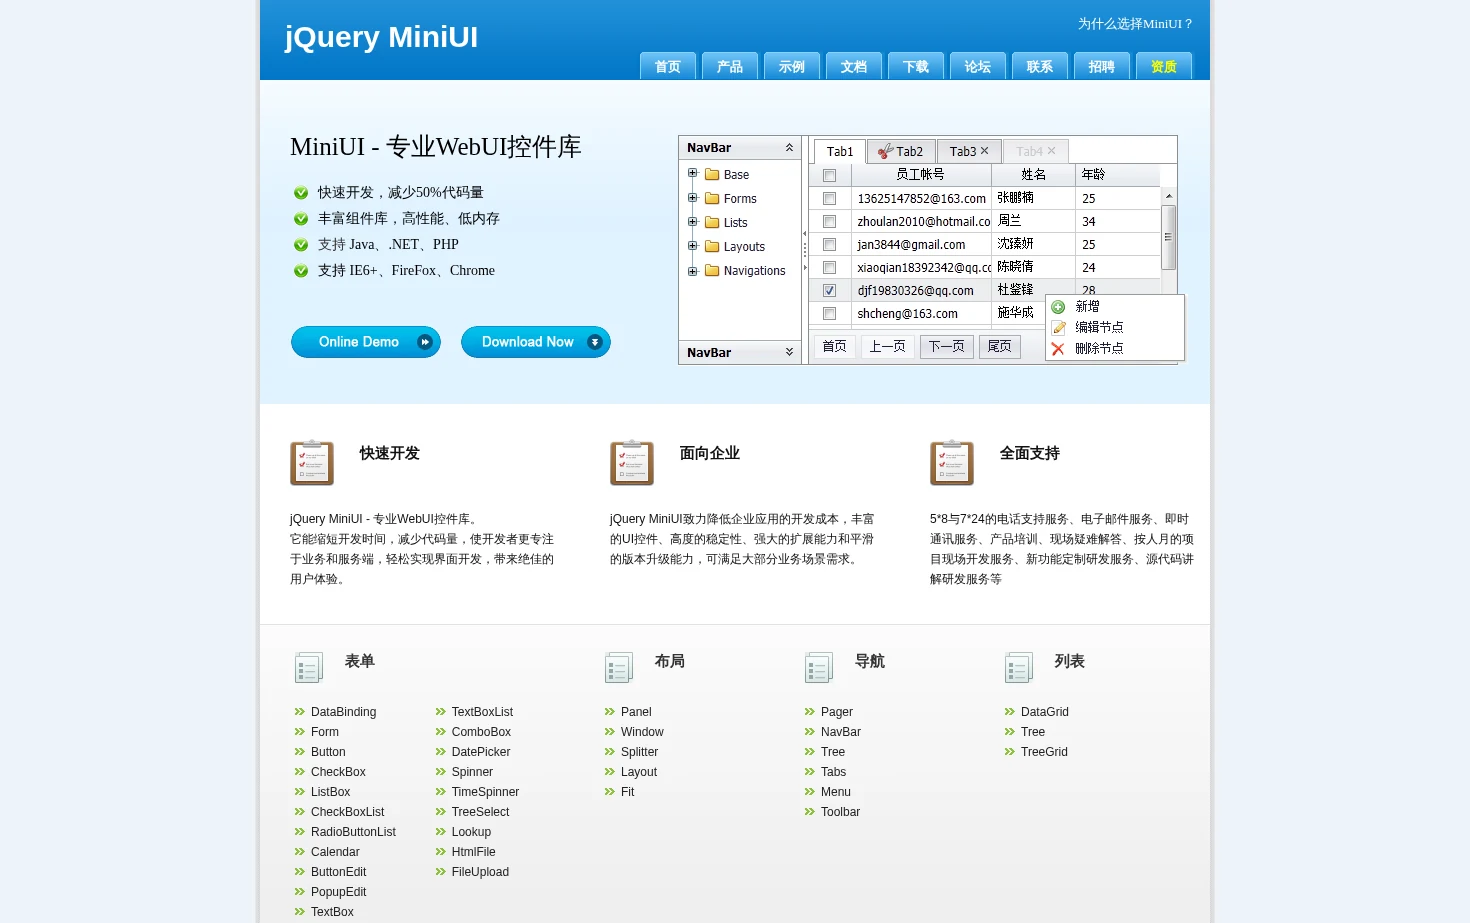This screenshot has width=1470, height=923.
Task: Expand the Lists tree node
Action: (x=692, y=221)
